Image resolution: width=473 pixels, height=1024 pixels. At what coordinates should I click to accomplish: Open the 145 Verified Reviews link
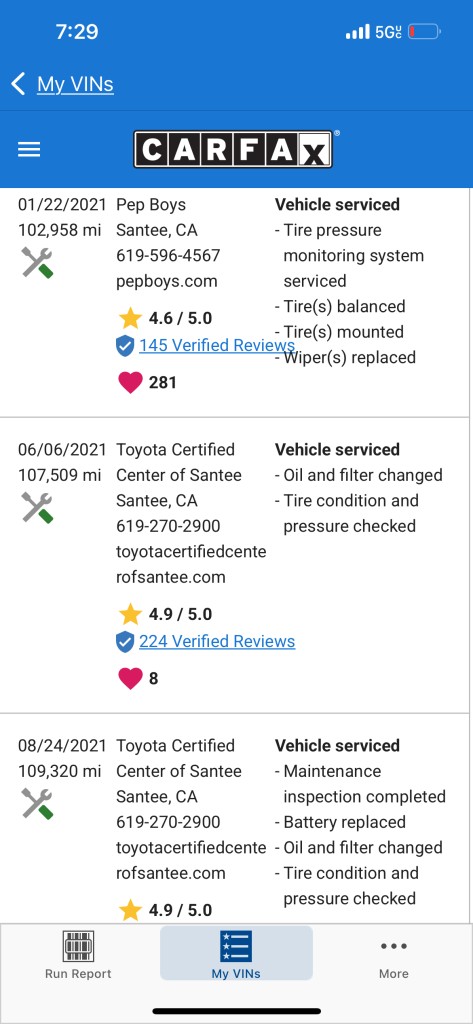pos(217,345)
